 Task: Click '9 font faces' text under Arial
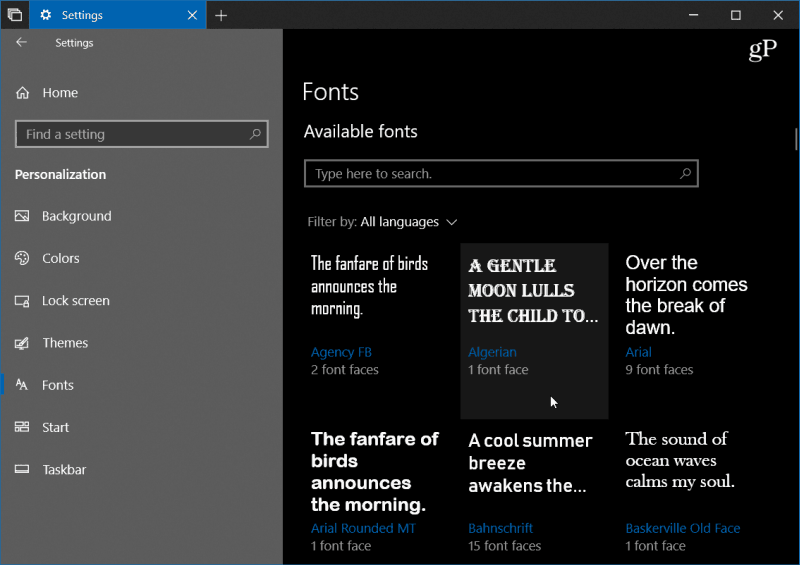point(659,370)
